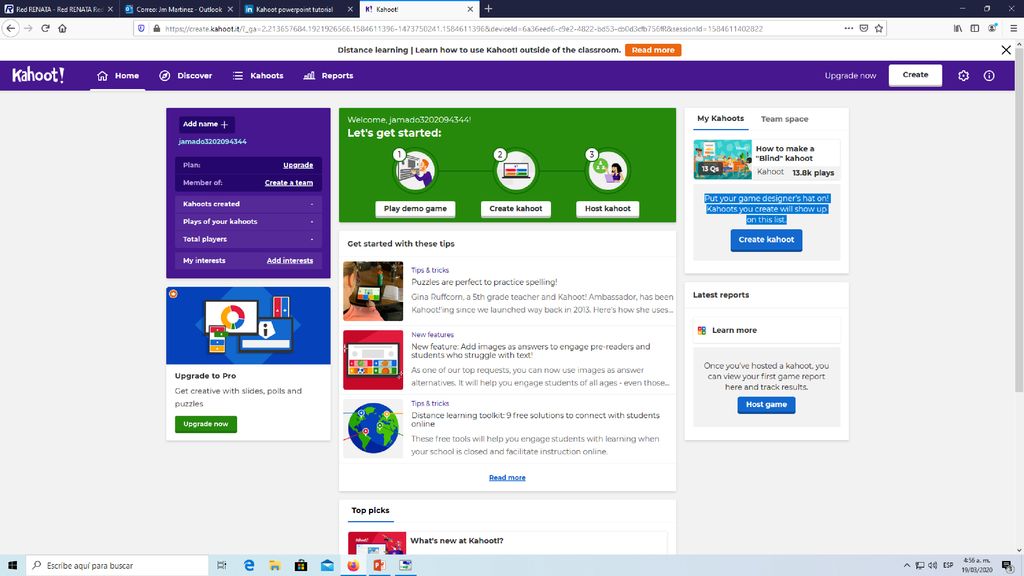The width and height of the screenshot is (1024, 576).
Task: Open File Explorer from taskbar
Action: (275, 566)
